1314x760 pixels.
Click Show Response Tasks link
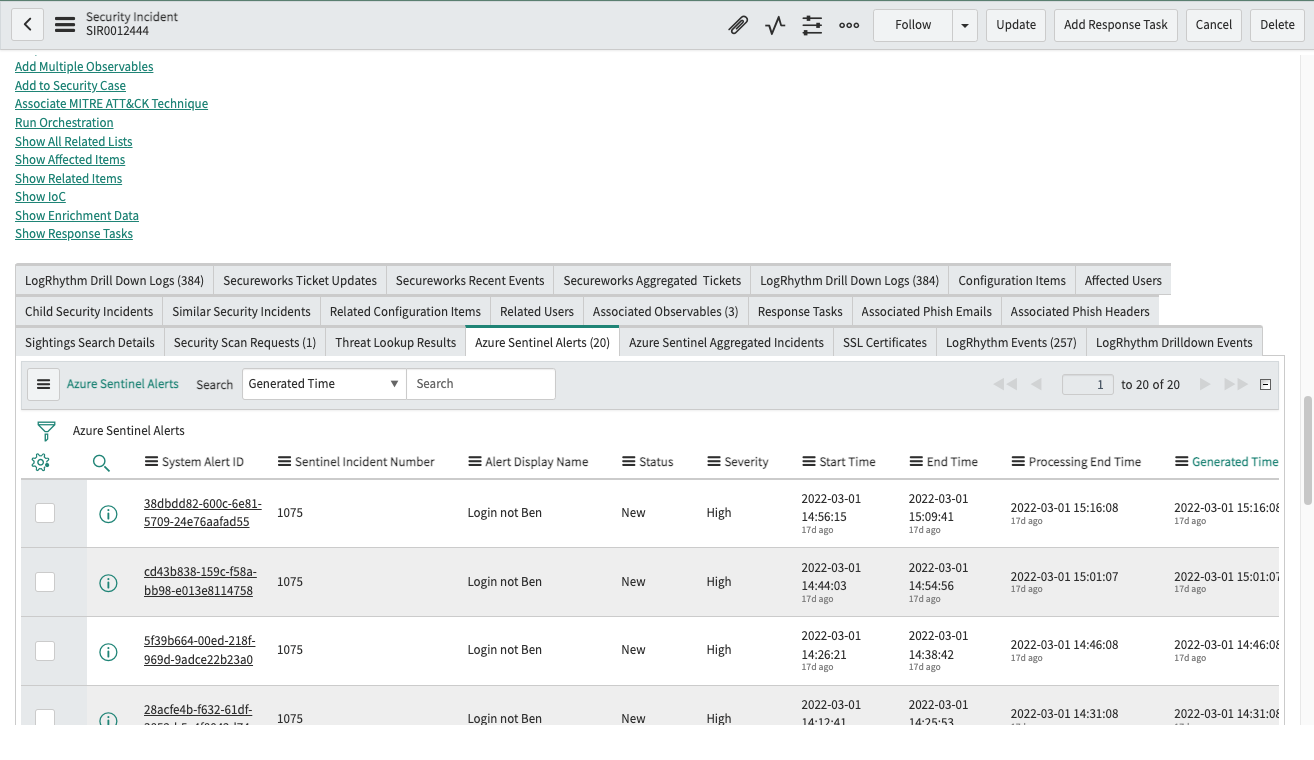point(74,234)
